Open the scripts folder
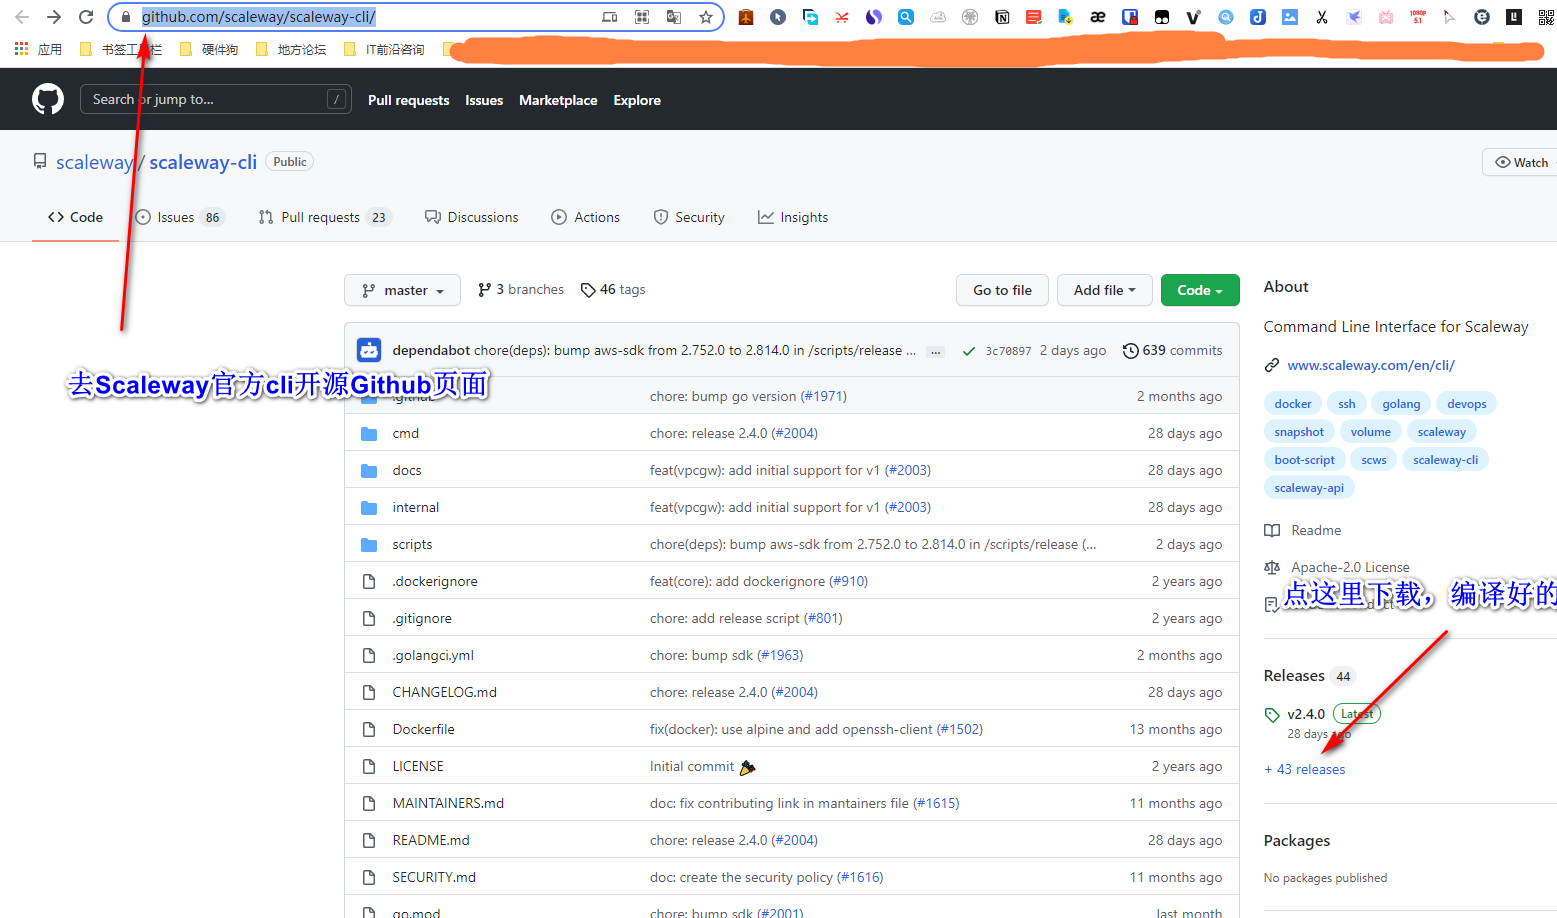 pos(413,544)
